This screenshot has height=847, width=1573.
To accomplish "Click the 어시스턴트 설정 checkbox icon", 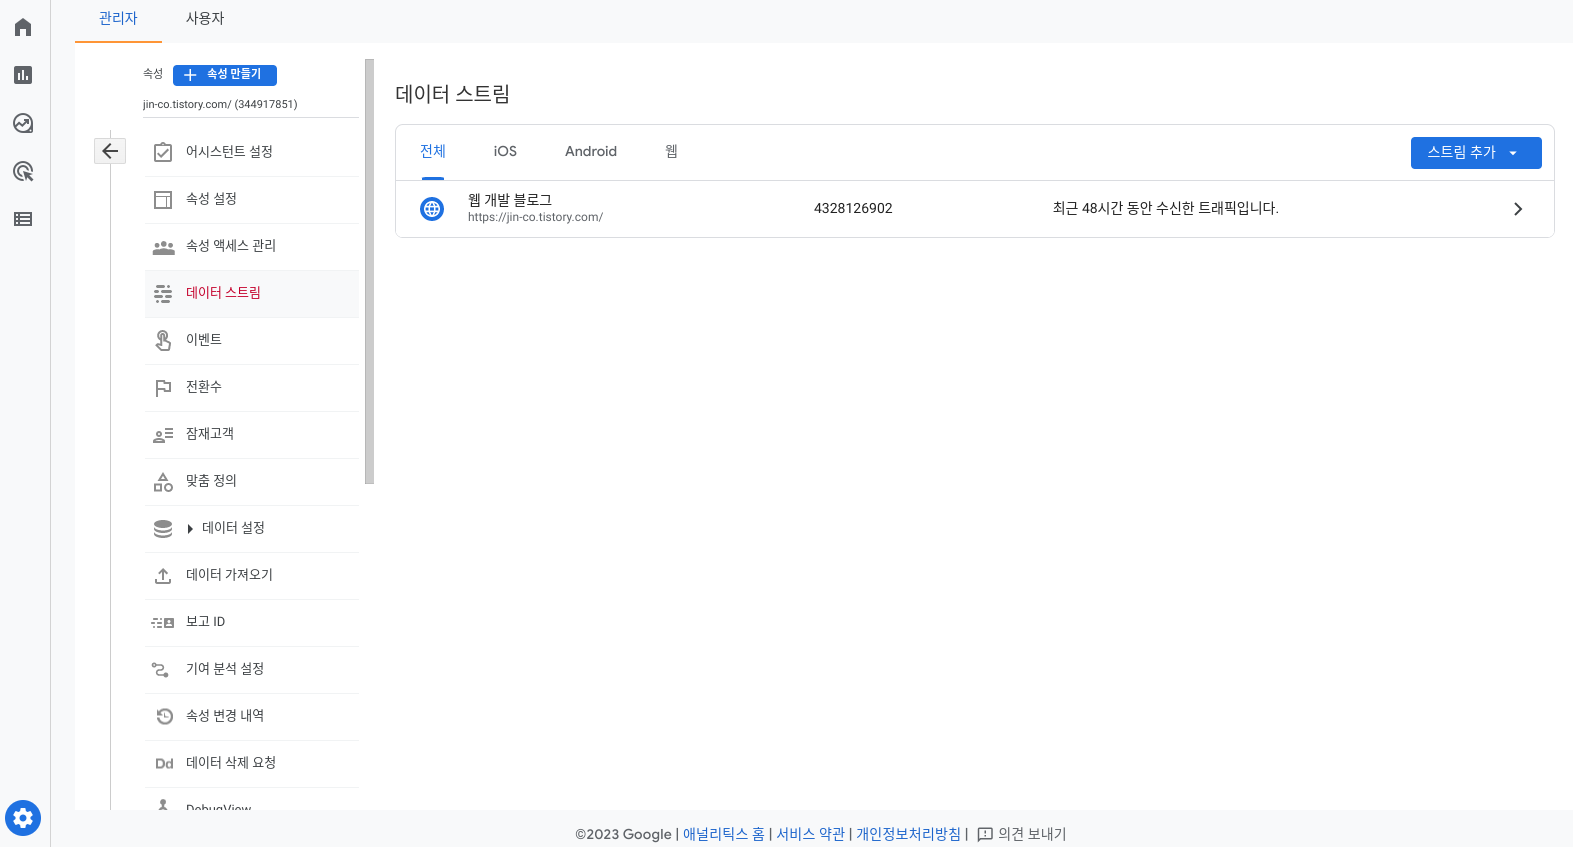I will point(163,152).
